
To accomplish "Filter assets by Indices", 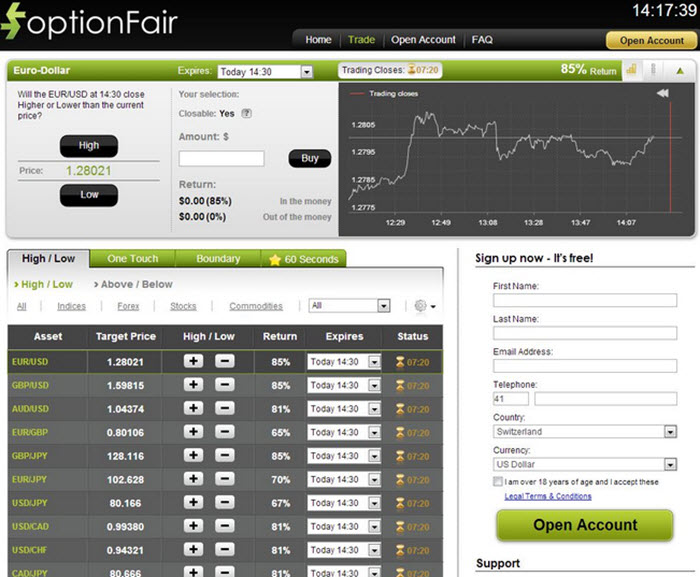I will [71, 306].
